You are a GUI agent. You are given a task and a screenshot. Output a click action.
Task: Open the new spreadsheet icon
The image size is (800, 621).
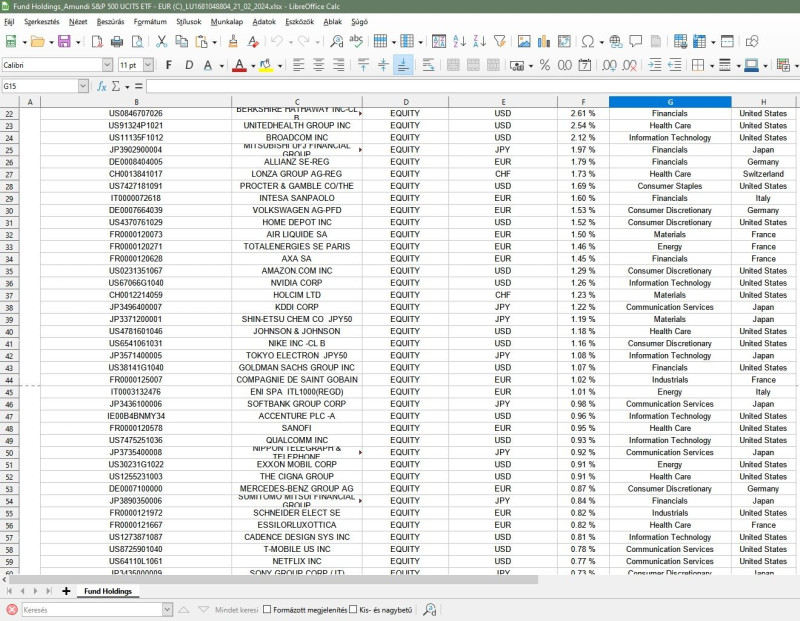point(11,41)
